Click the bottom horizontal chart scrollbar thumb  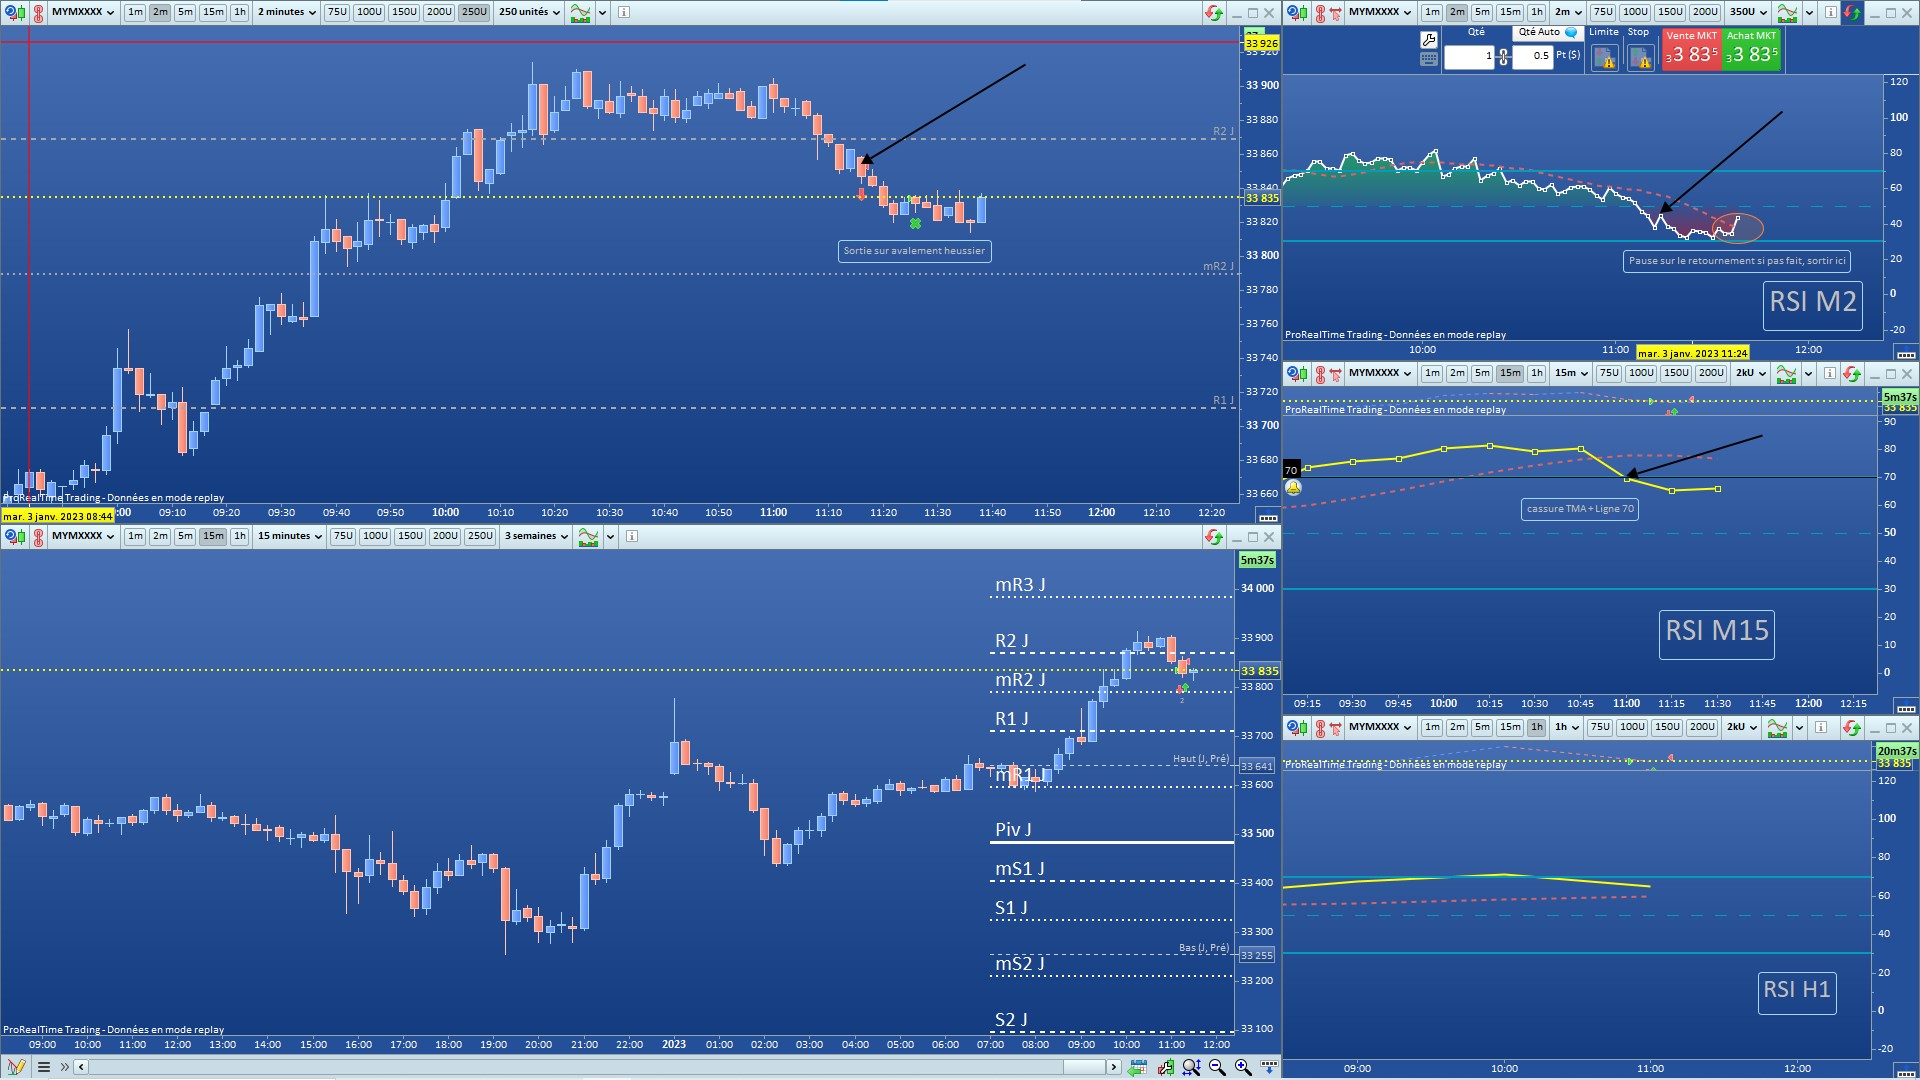[x=1083, y=1067]
